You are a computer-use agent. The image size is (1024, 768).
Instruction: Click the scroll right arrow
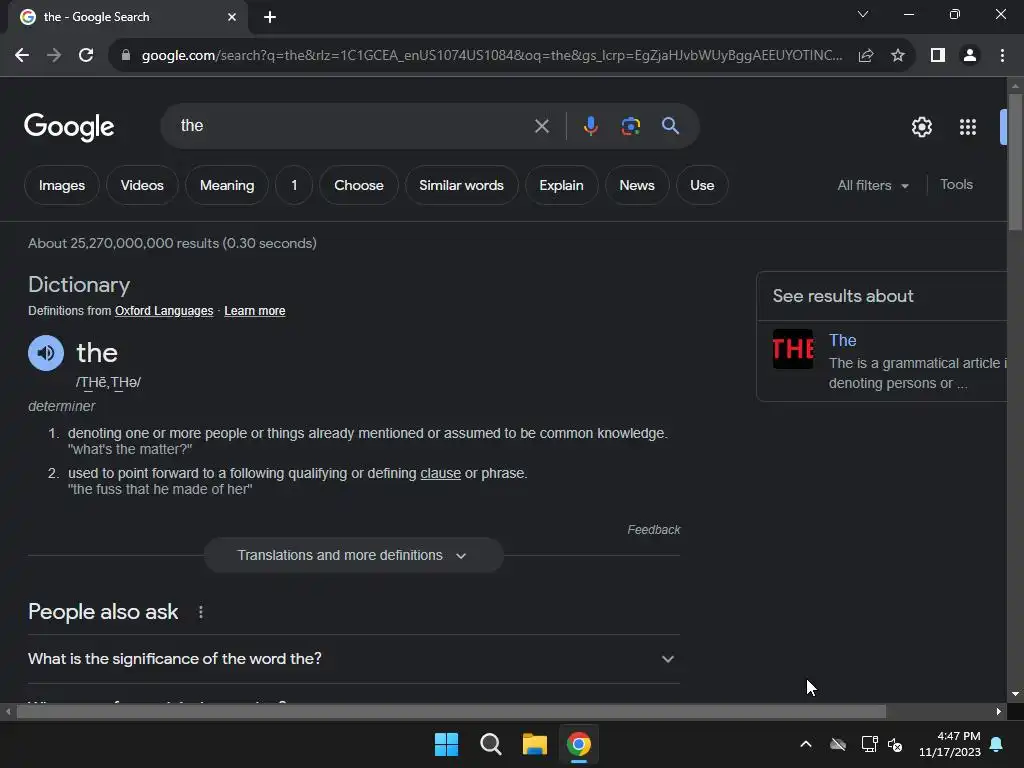pyautogui.click(x=999, y=712)
